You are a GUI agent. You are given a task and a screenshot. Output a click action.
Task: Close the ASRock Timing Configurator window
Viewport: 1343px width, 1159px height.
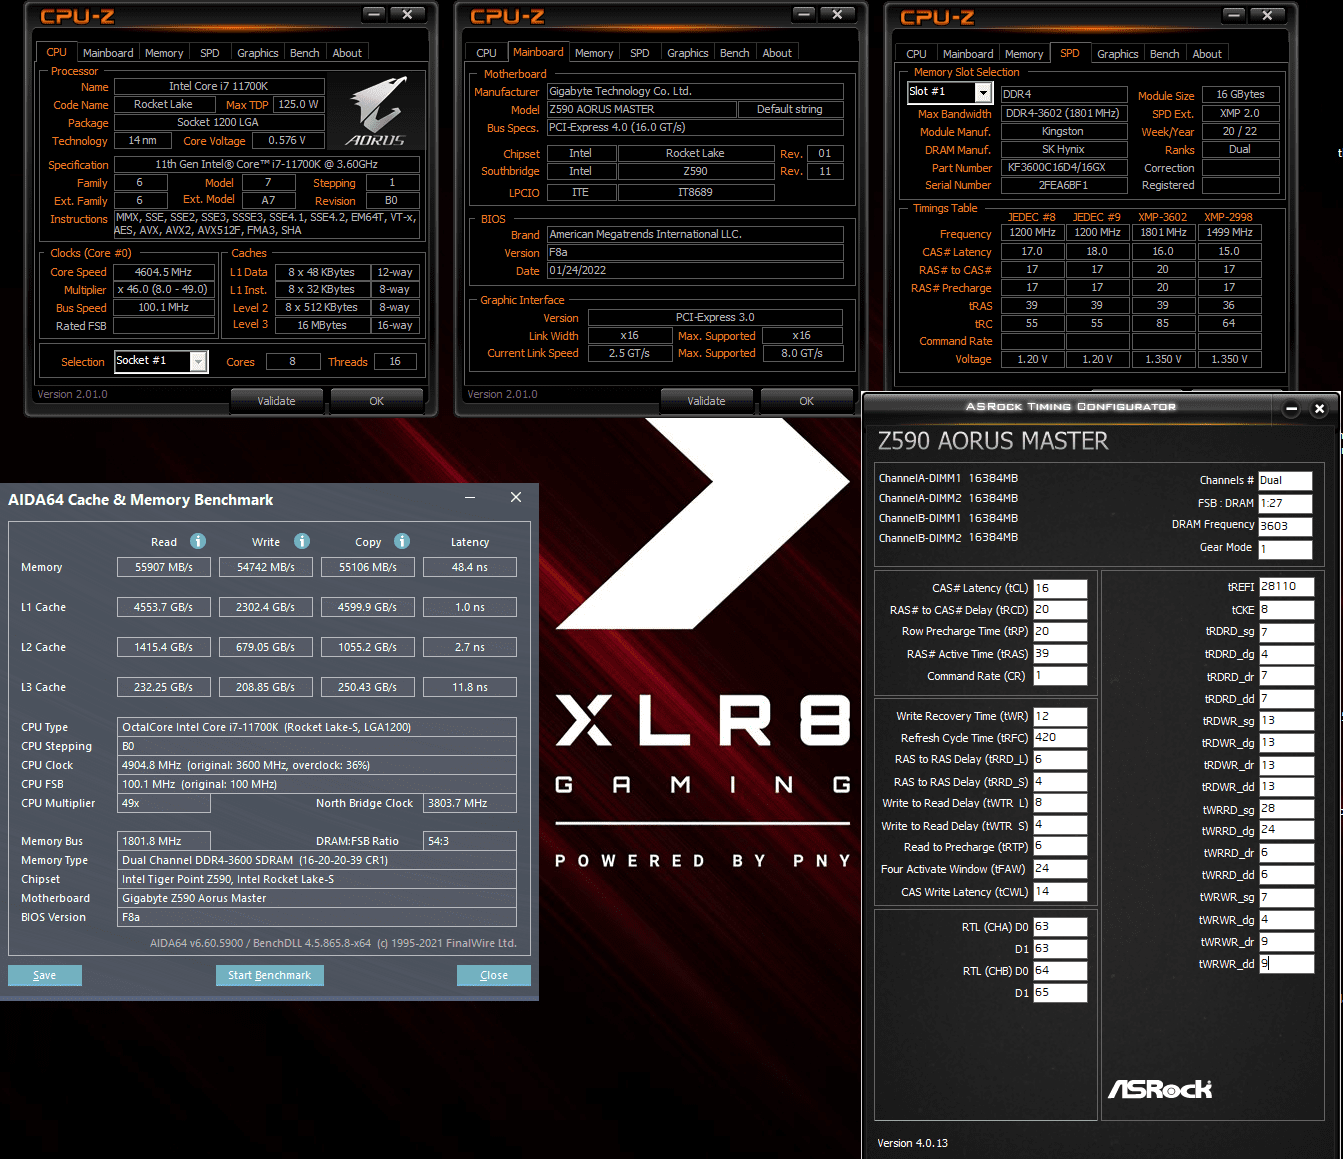[1319, 408]
